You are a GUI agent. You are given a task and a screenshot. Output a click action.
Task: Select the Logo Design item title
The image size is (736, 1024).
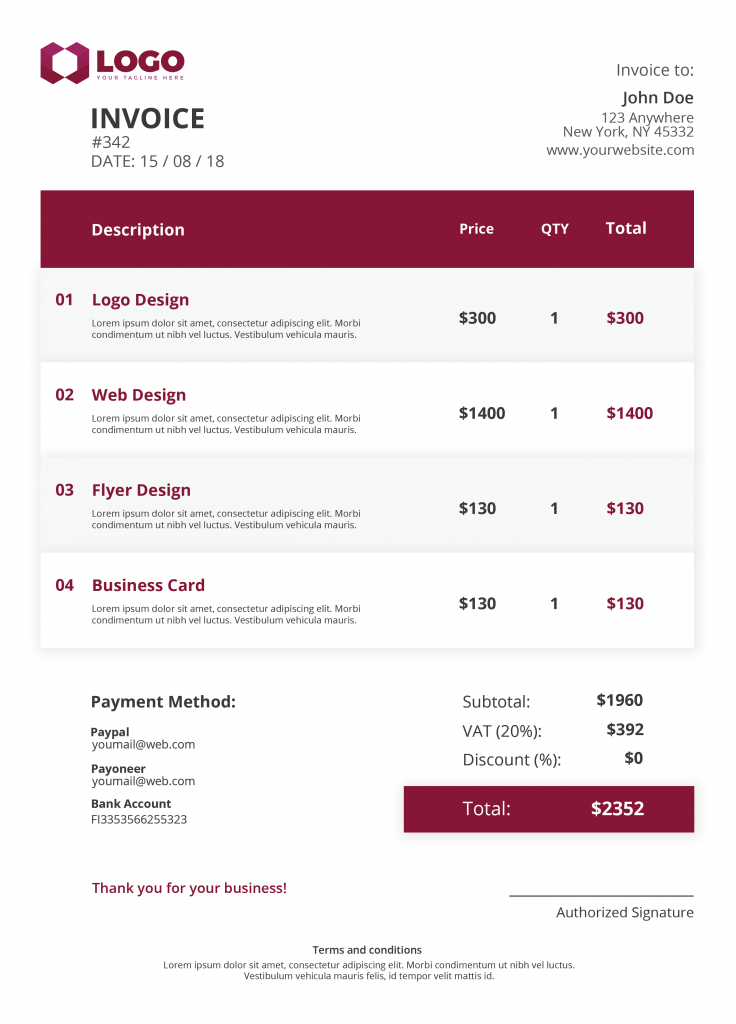140,300
